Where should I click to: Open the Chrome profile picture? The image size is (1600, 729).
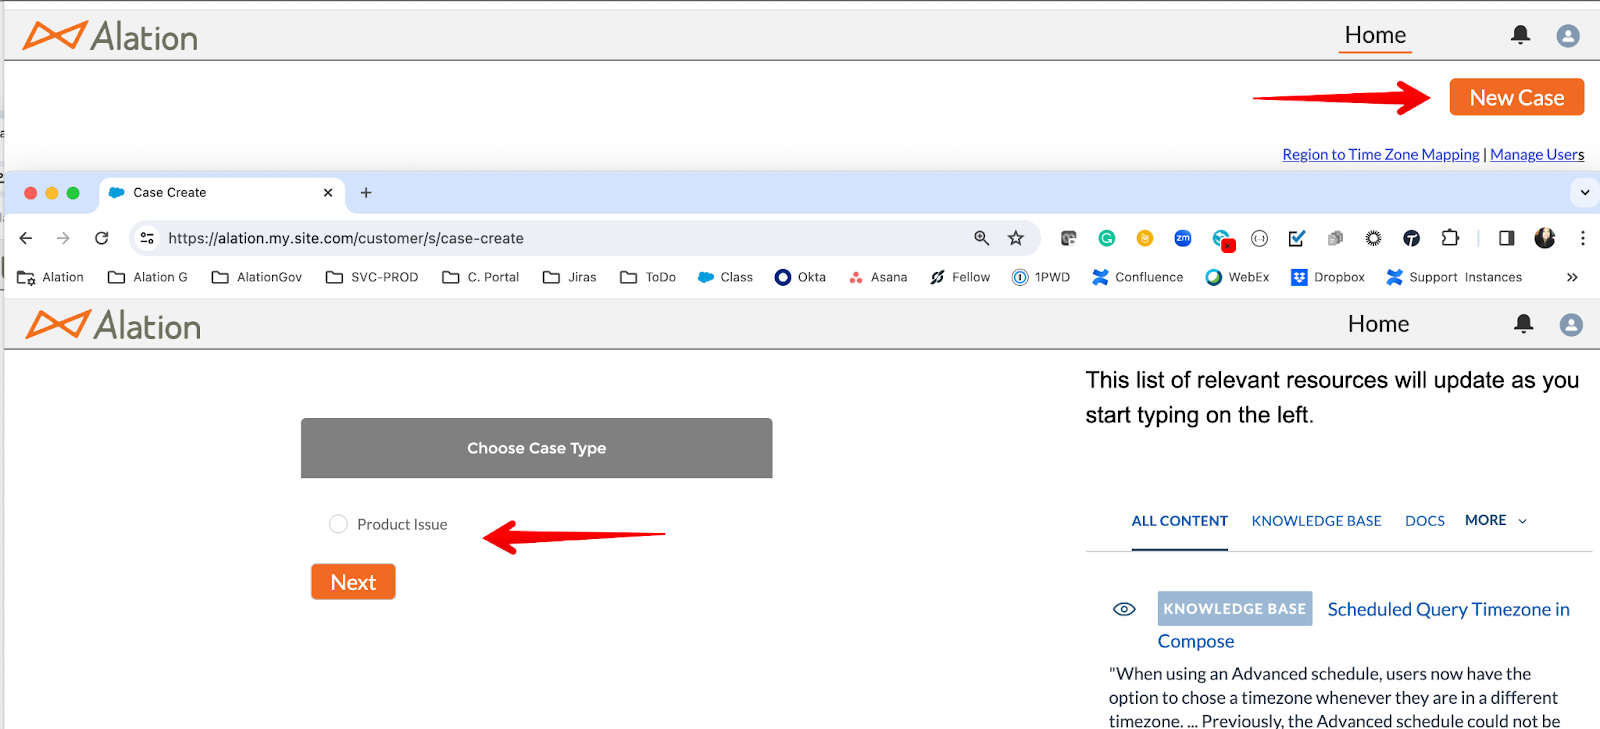(1545, 238)
